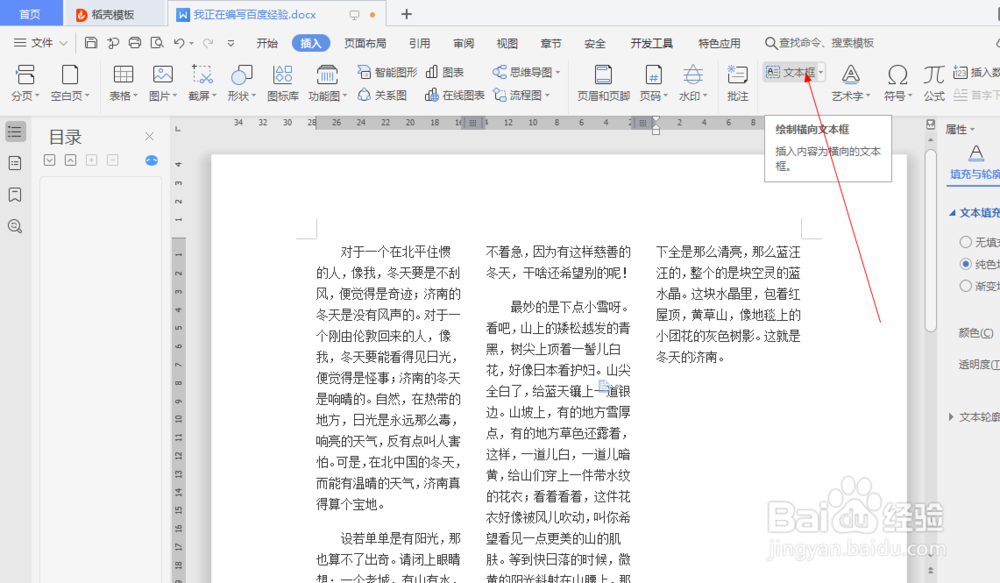Switch to the 页面布局 ribbon tab
Viewport: 1000px width, 583px height.
tap(365, 43)
